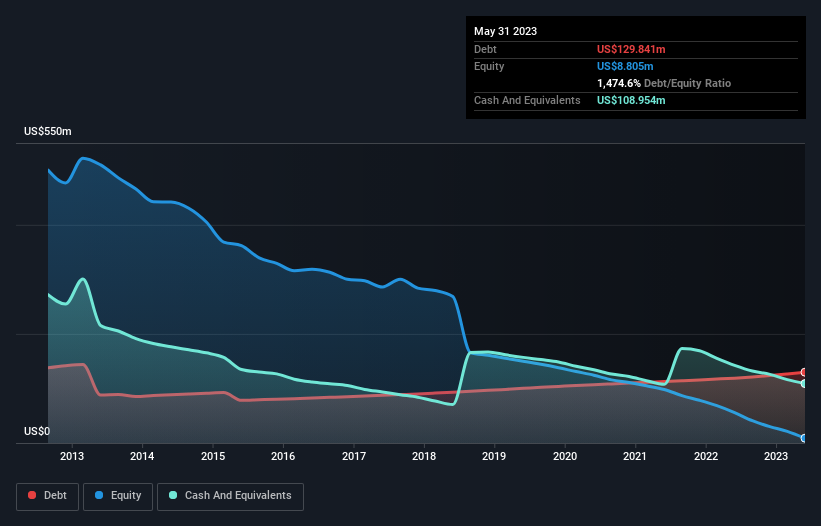Image resolution: width=821 pixels, height=526 pixels.
Task: Click the 2016 x-axis label
Action: click(283, 456)
